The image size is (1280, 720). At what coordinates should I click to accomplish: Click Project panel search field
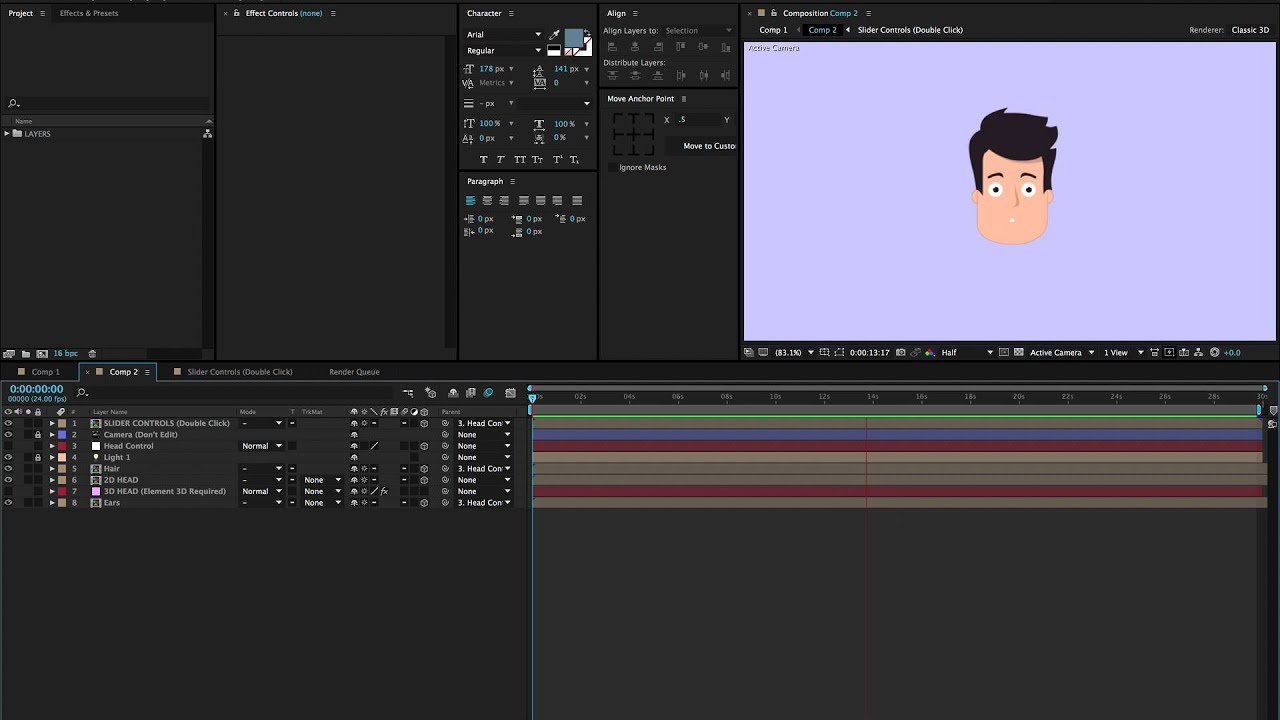tap(110, 103)
